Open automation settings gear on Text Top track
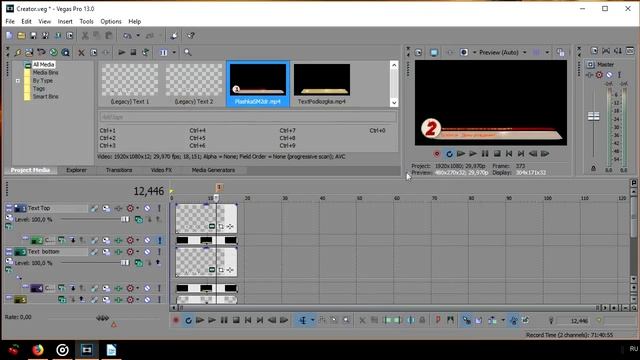Image resolution: width=640 pixels, height=360 pixels. [x=130, y=209]
